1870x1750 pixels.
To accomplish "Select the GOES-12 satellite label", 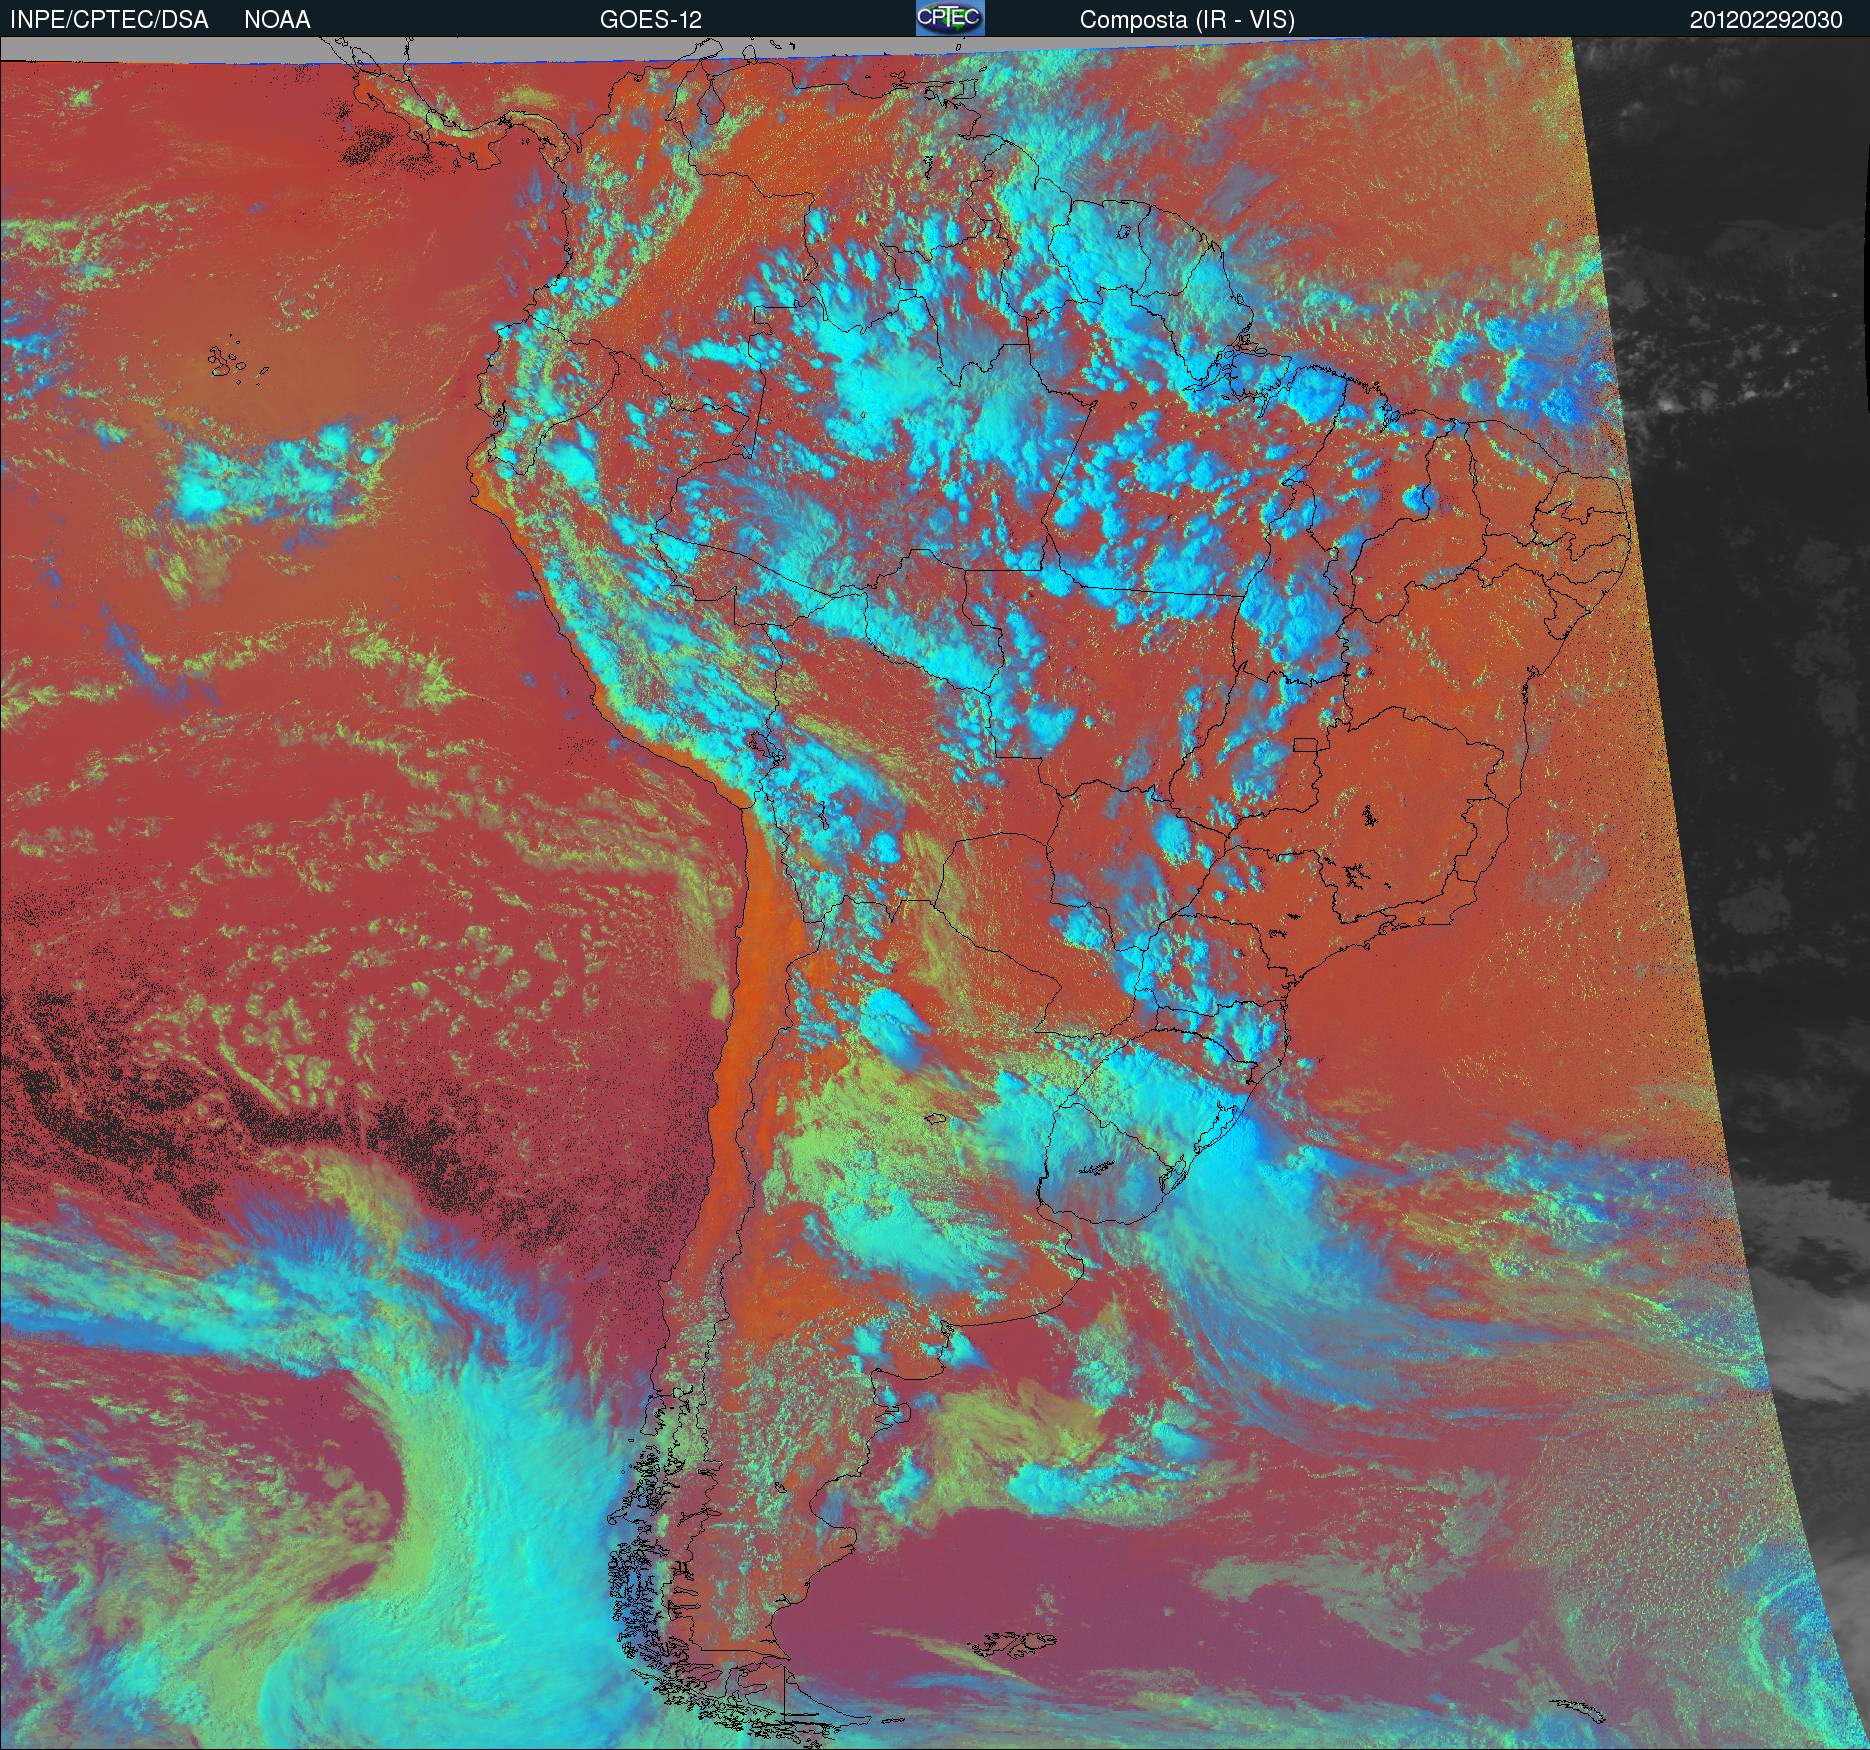I will click(651, 20).
